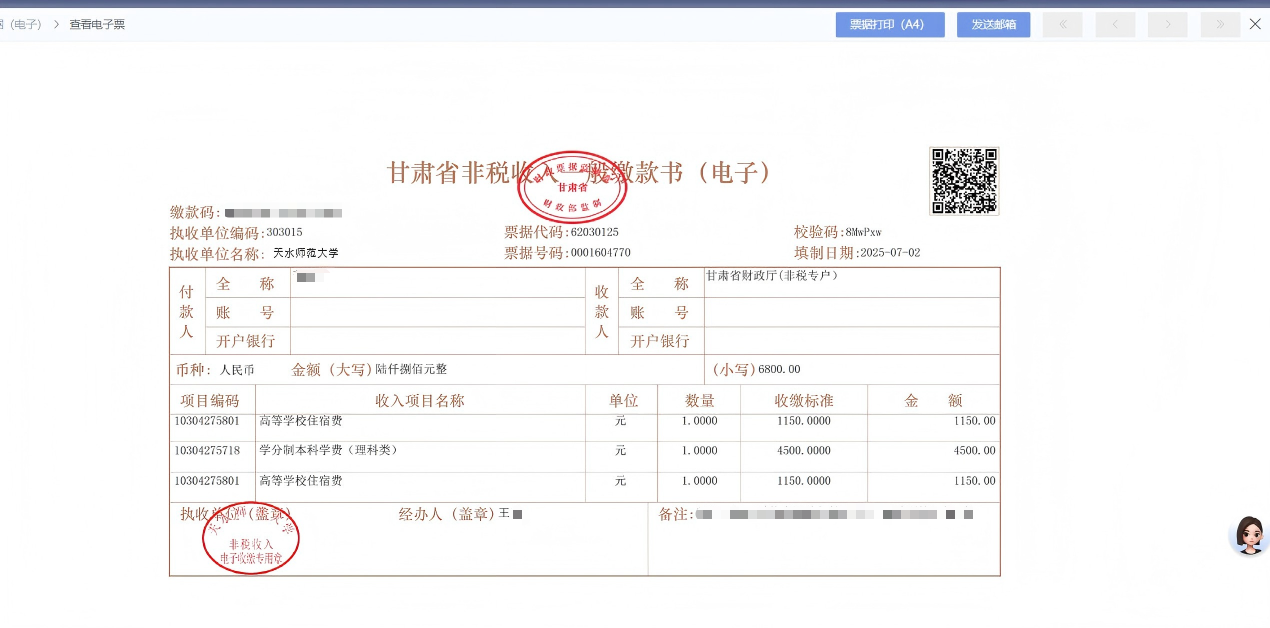Click the red 非税收入电子收缴专用章 stamp
This screenshot has height=628, width=1270.
[x=250, y=540]
